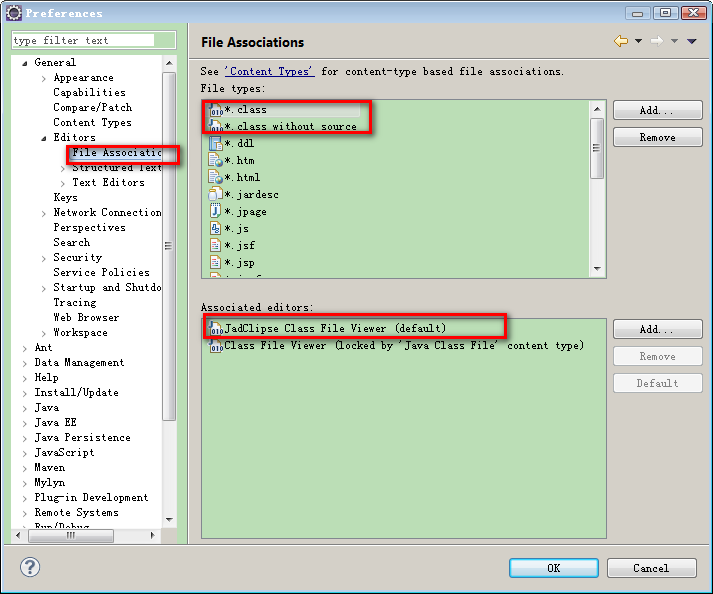
Task: Click the *.html file icon
Action: 216,177
